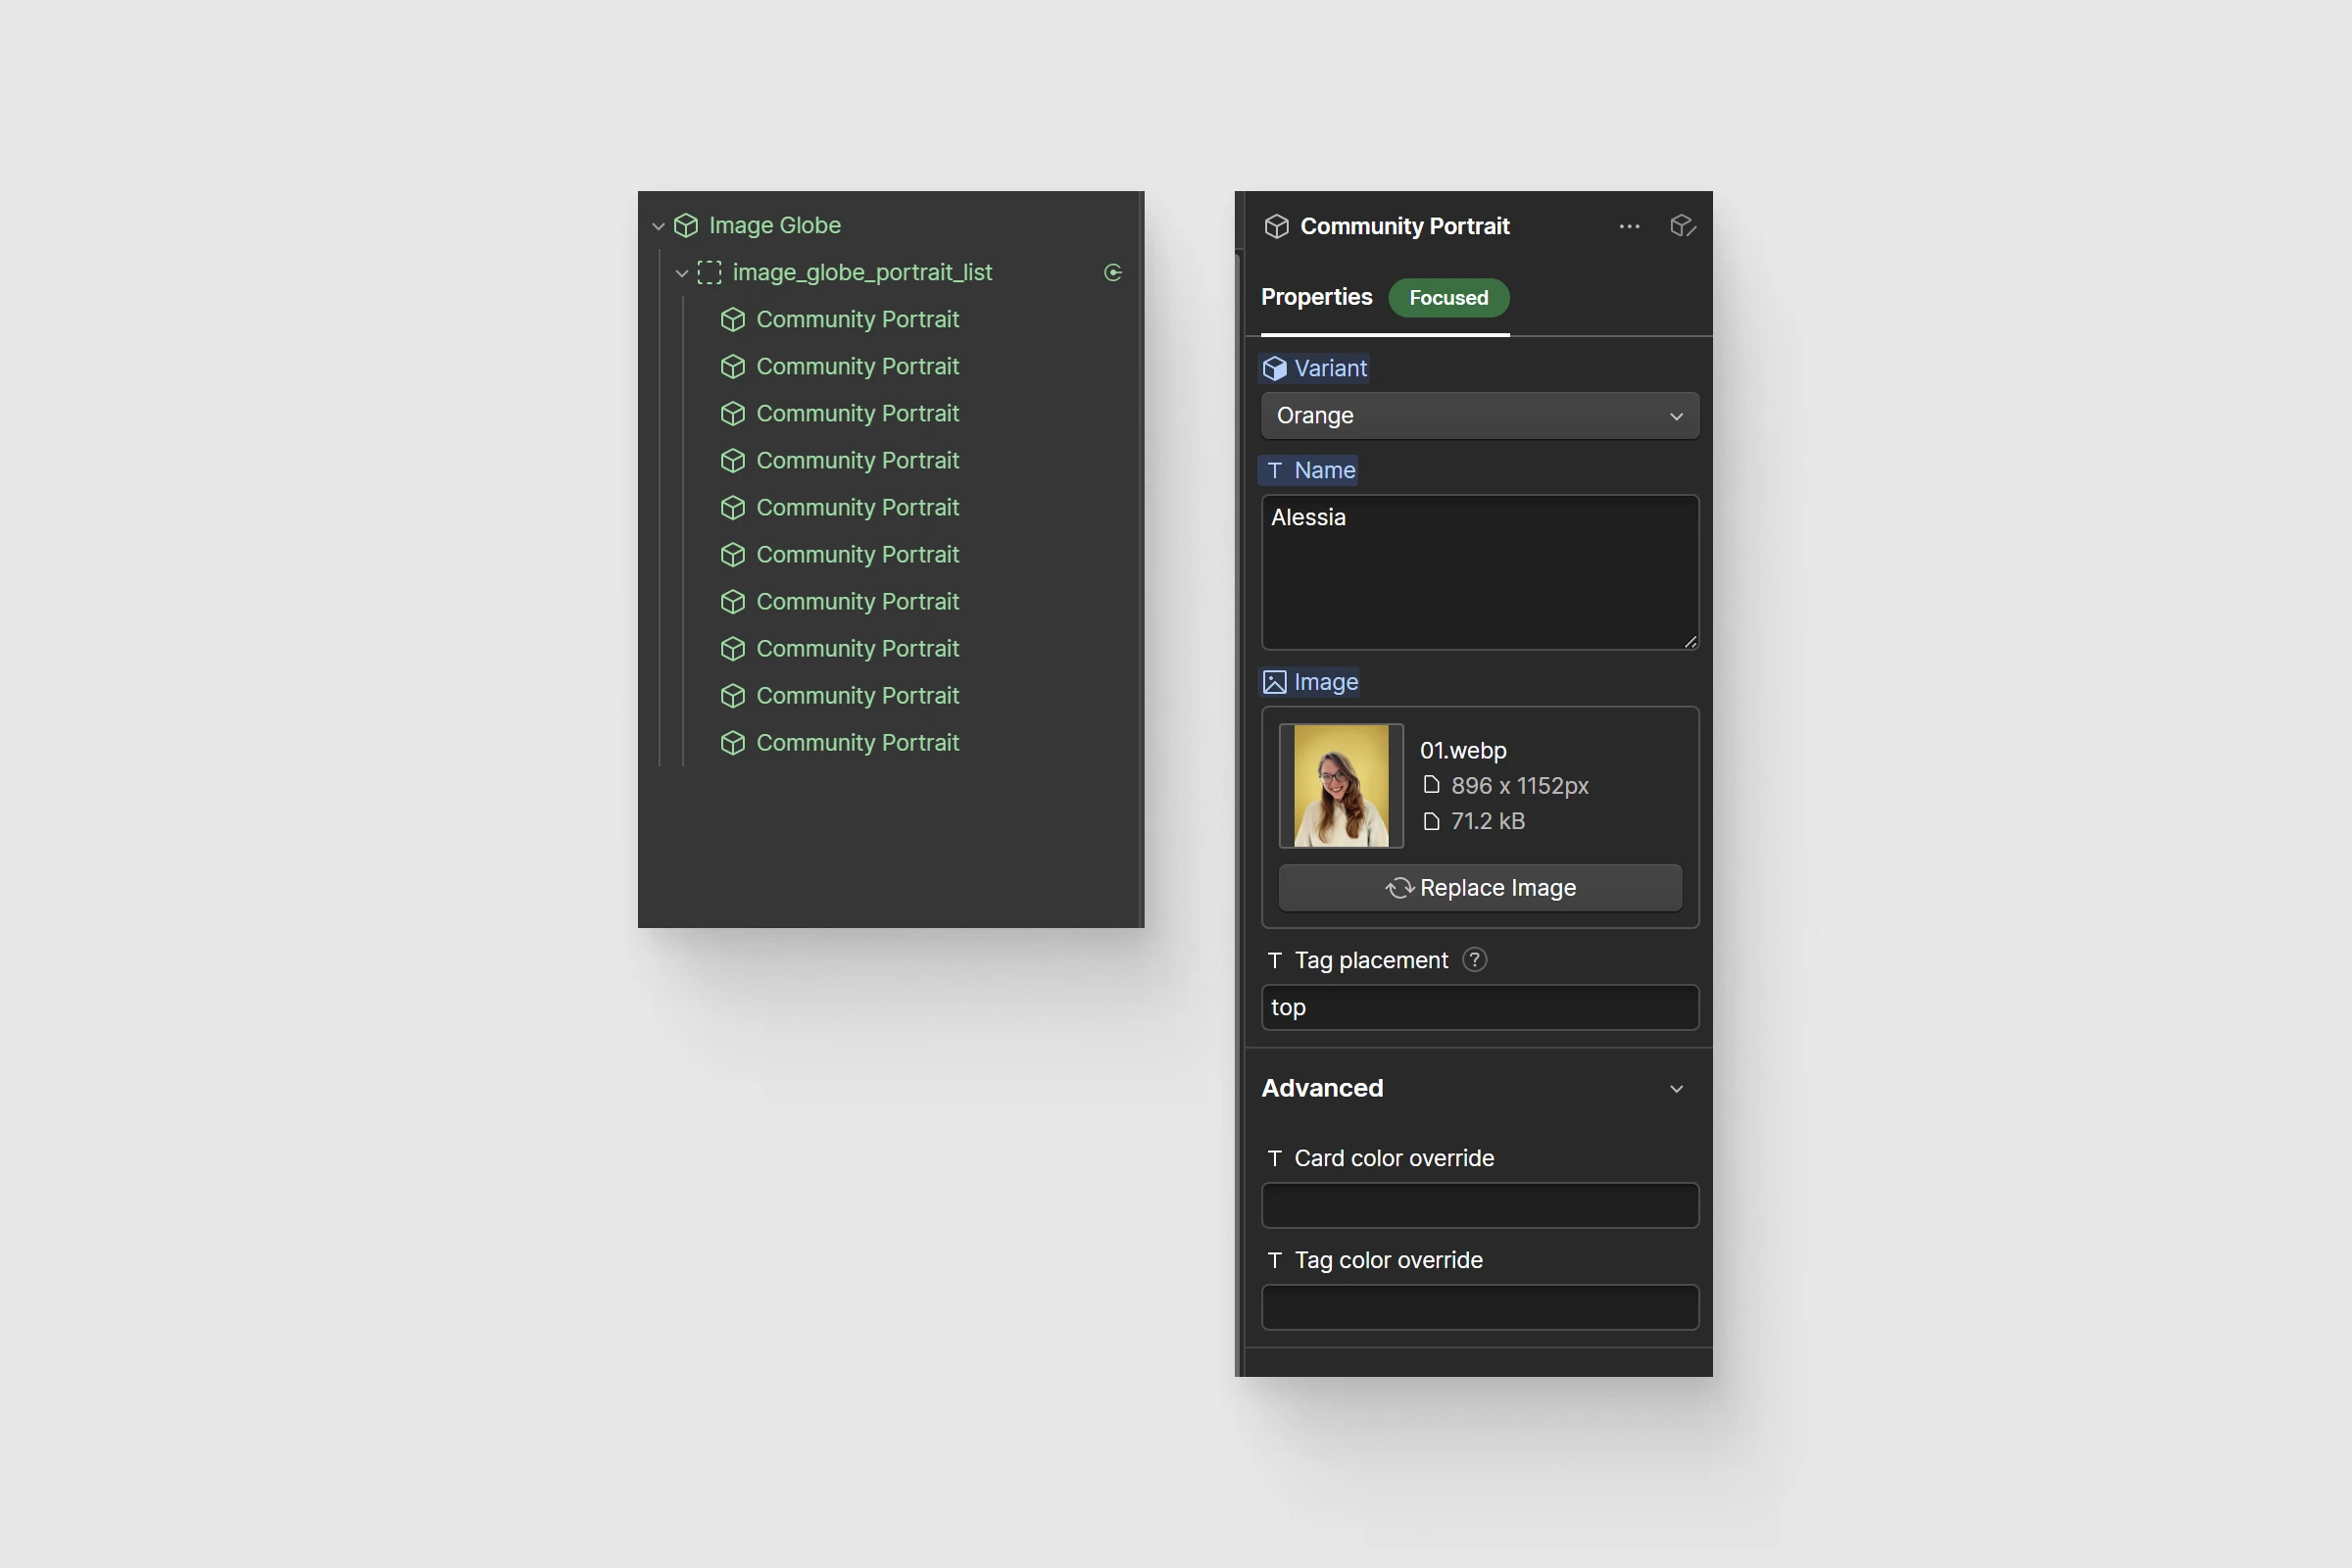Click the component edit icon in the panel header
The image size is (2352, 1568).
tap(1682, 226)
